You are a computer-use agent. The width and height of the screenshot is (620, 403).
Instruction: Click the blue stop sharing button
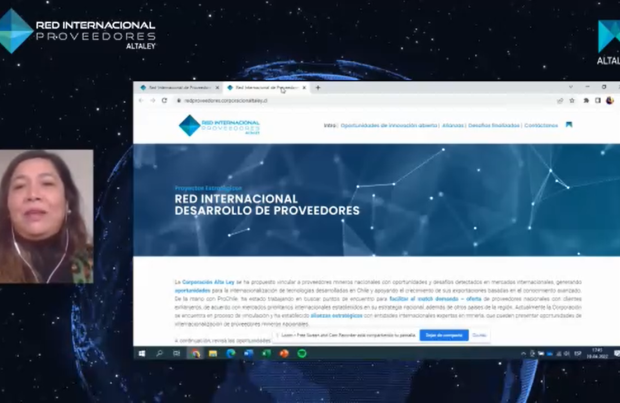[x=444, y=335]
